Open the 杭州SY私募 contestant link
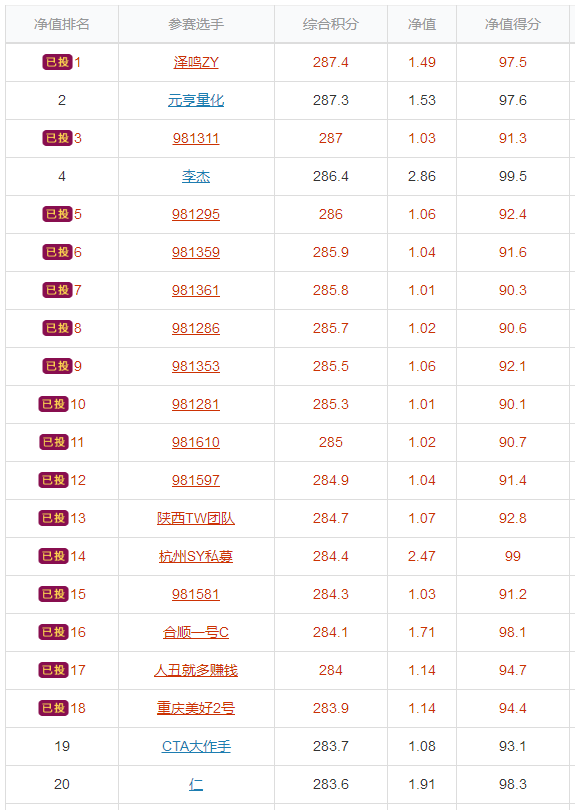 coord(196,556)
